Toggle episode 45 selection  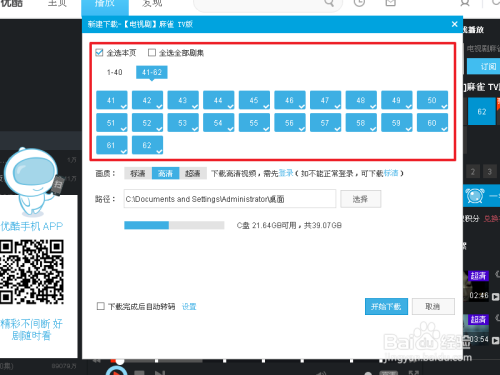[254, 100]
